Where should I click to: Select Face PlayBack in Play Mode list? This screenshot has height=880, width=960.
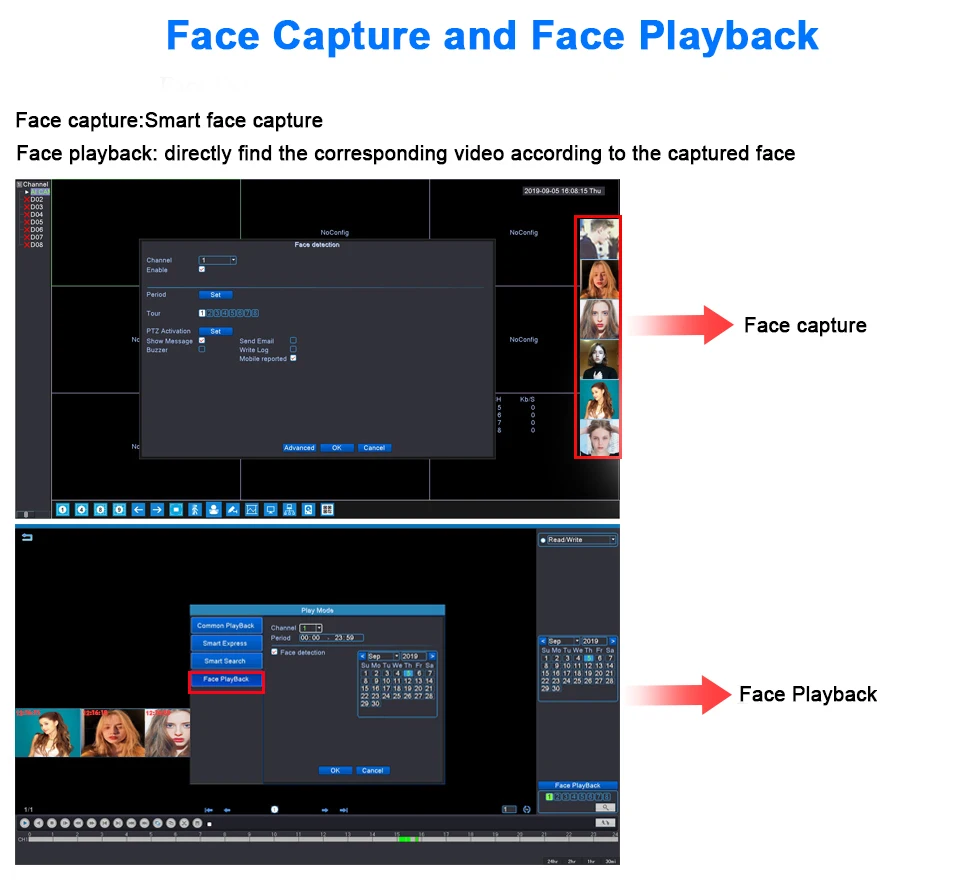pos(226,680)
